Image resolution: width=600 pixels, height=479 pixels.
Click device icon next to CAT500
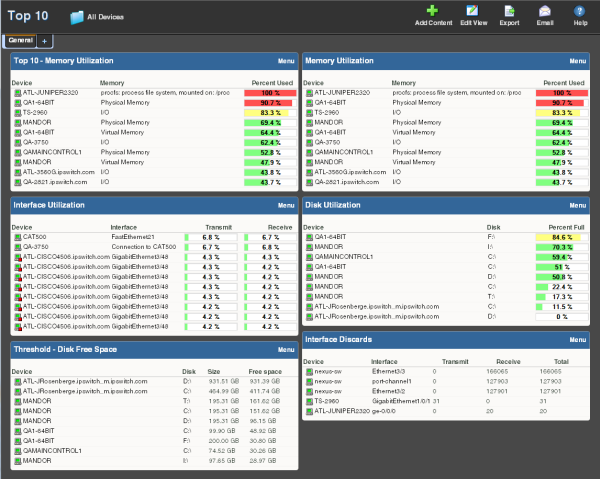(x=18, y=237)
